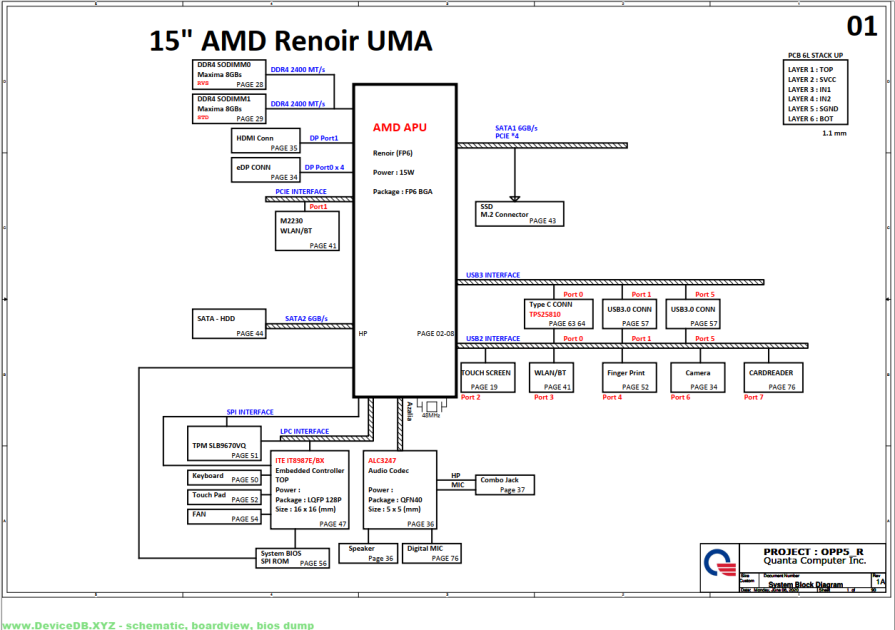The height and width of the screenshot is (630, 895).
Task: Click the System BIOS SPI ROM box
Action: click(292, 558)
